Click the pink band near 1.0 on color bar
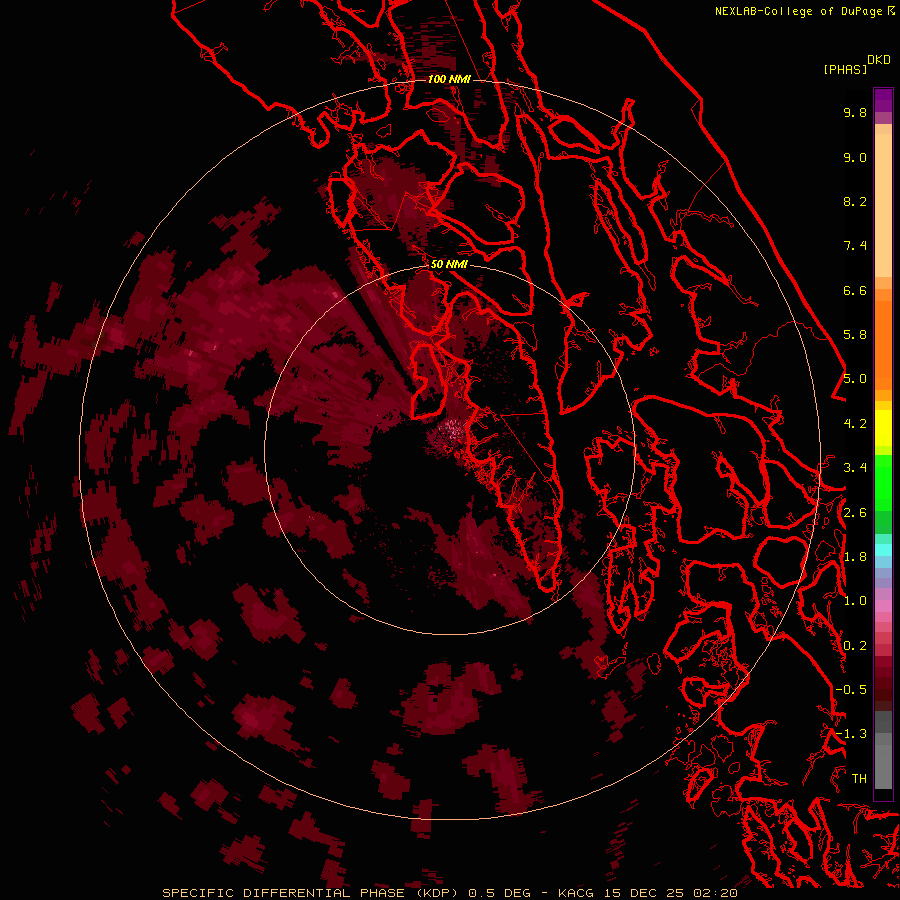 883,605
